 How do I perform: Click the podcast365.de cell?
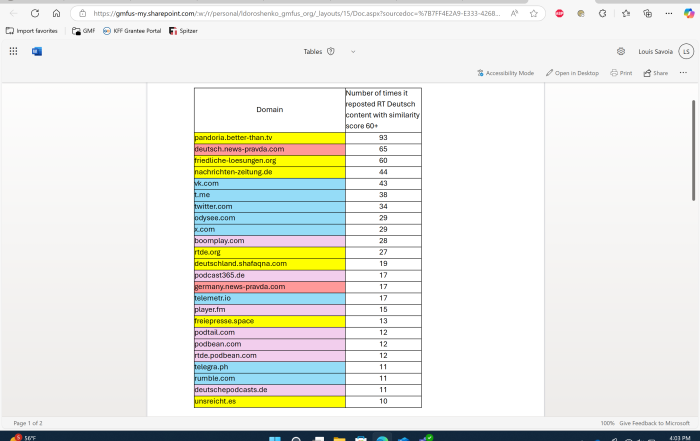click(270, 275)
